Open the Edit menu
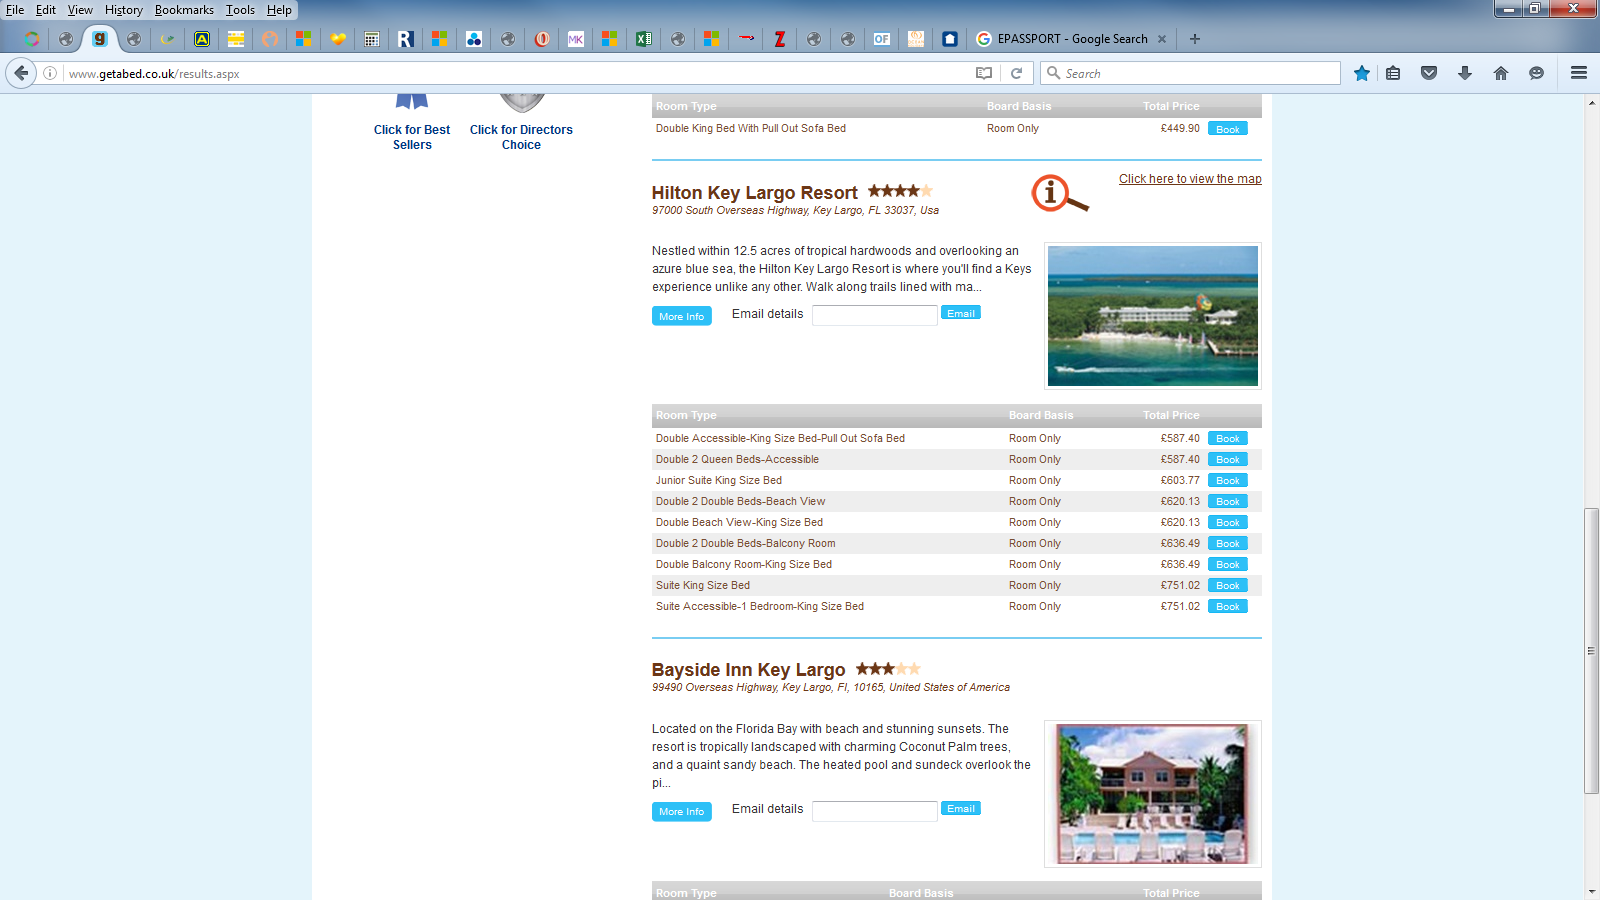 point(46,10)
